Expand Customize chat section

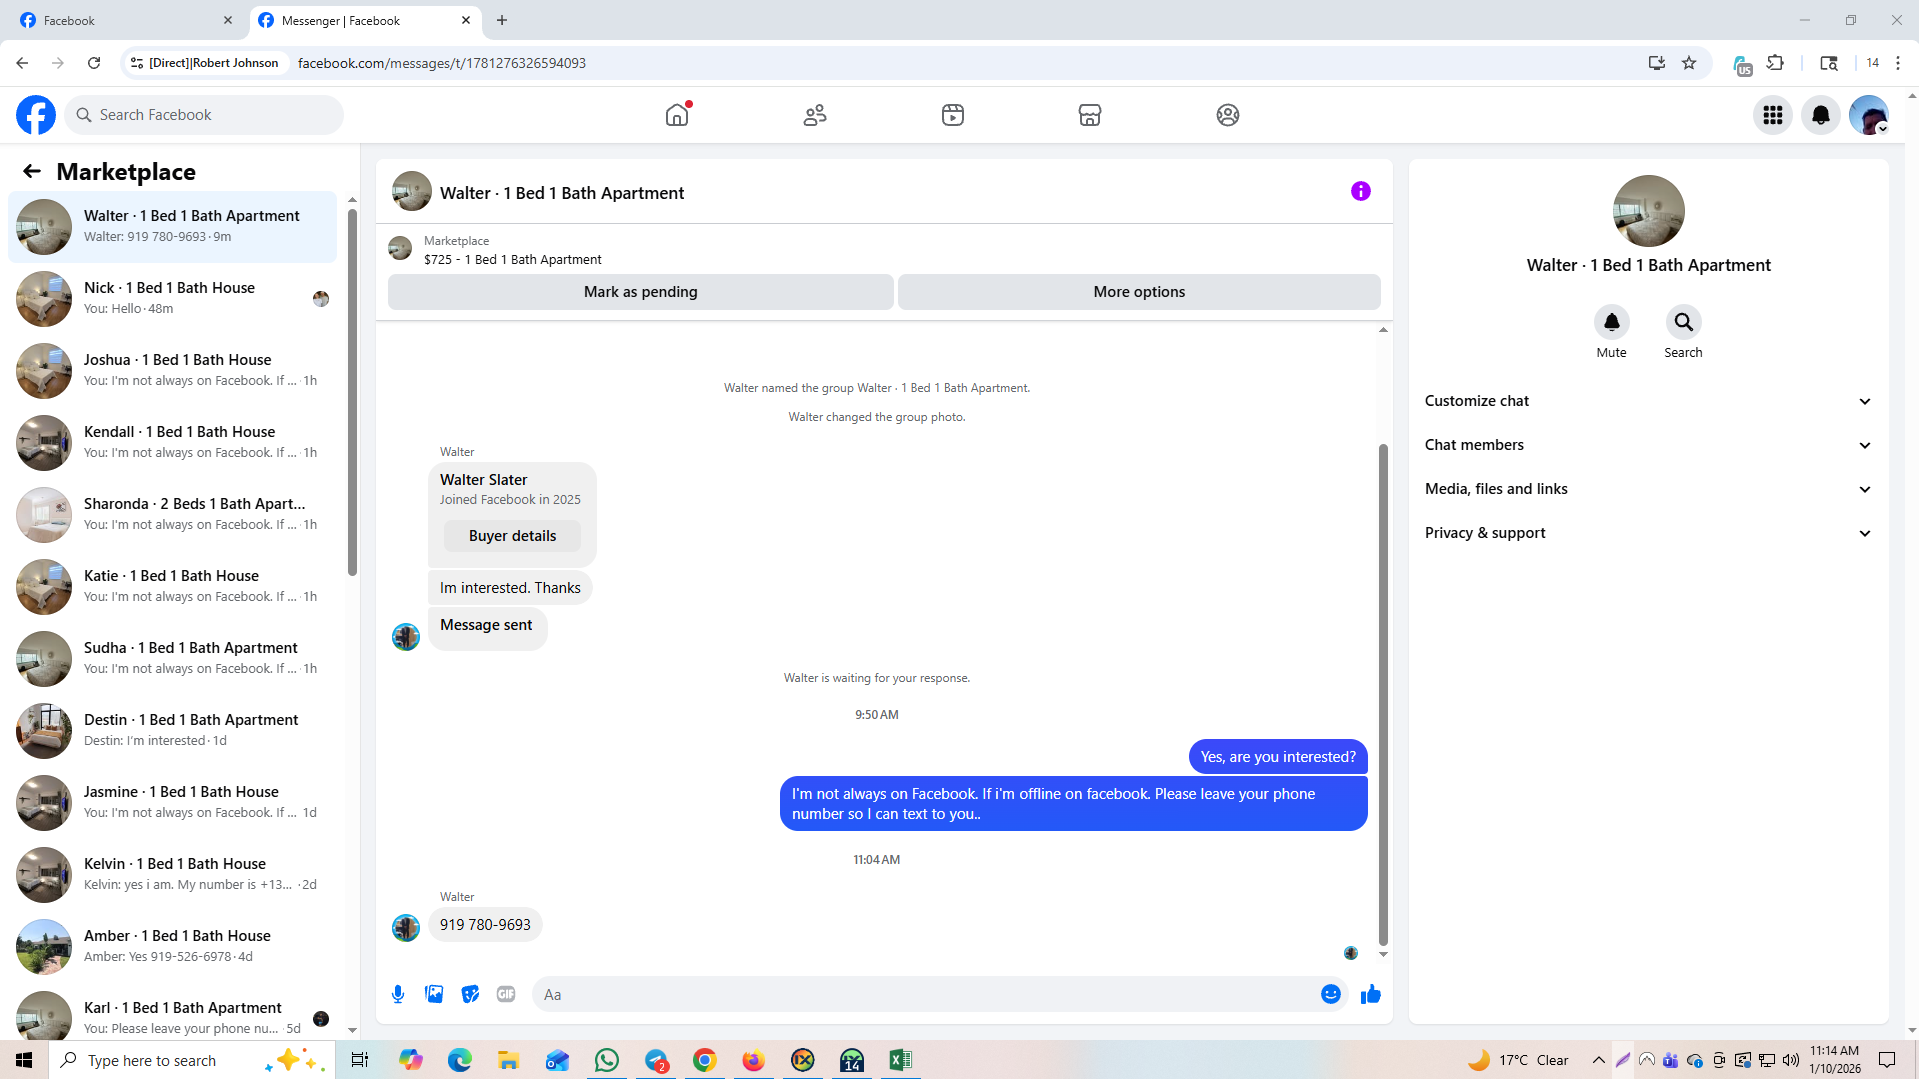pyautogui.click(x=1648, y=401)
